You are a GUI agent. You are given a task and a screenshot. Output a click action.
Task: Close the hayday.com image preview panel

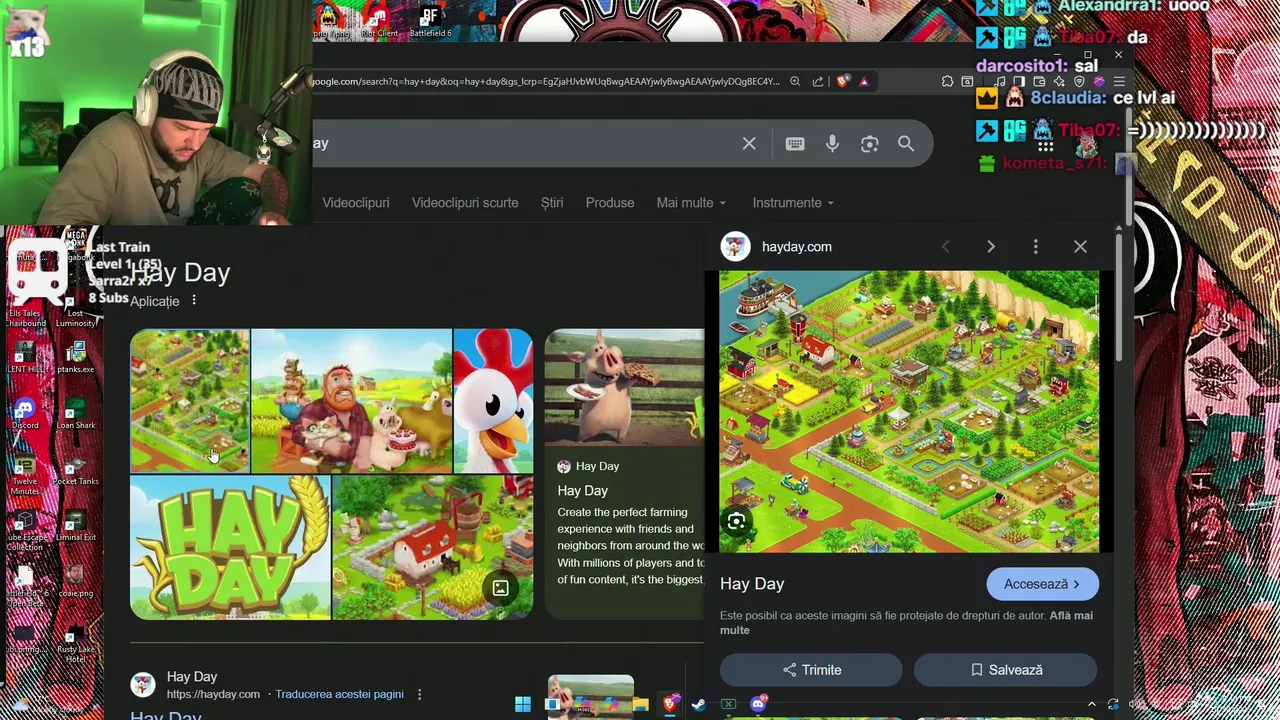click(1080, 246)
